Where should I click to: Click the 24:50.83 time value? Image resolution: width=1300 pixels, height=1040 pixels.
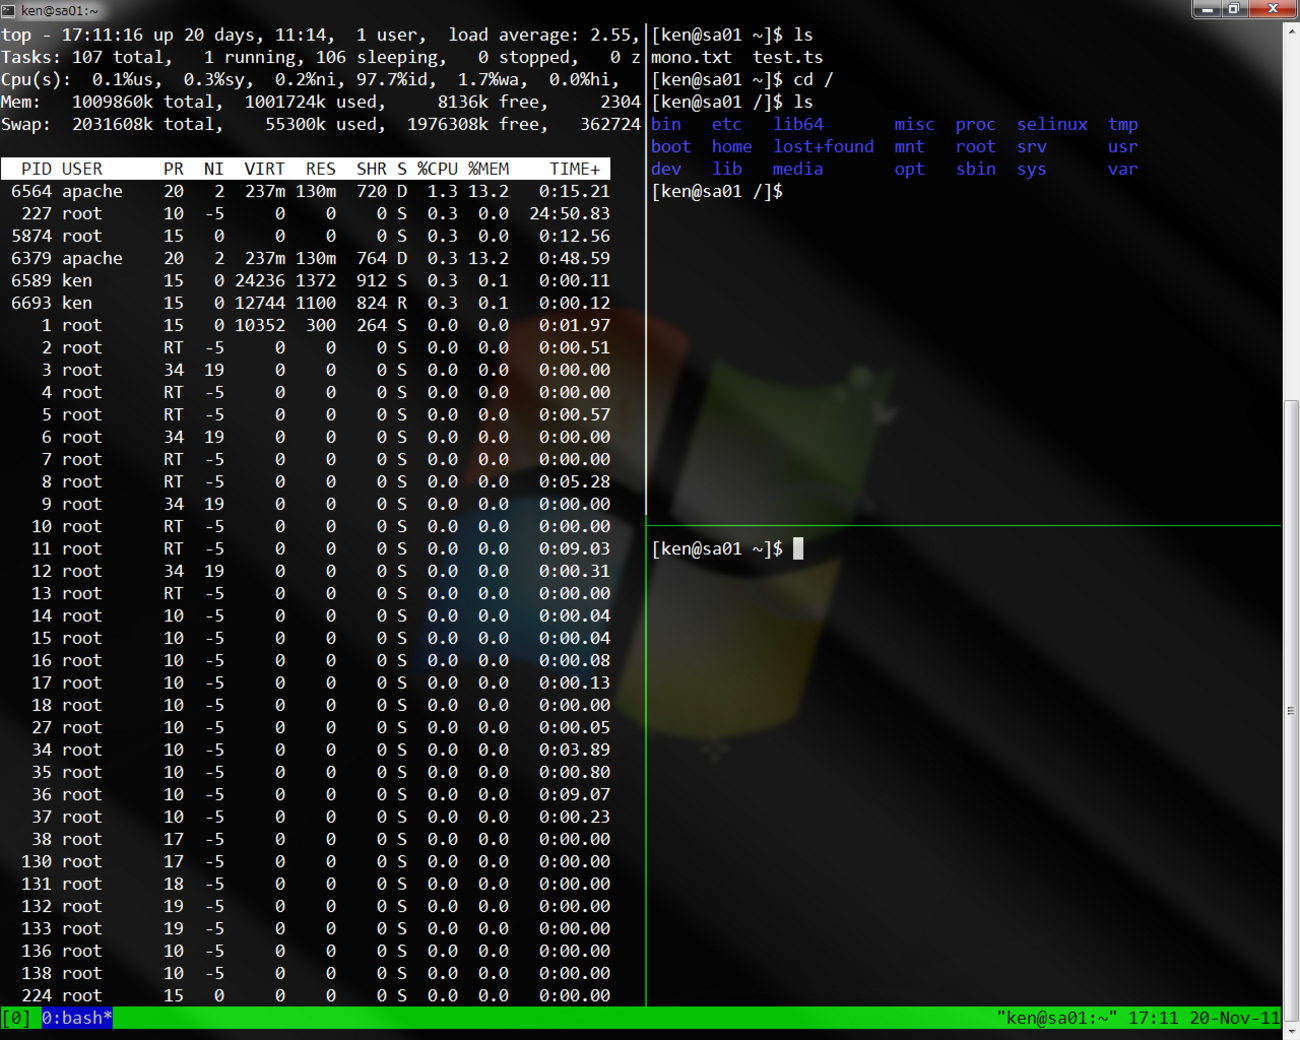(x=570, y=214)
